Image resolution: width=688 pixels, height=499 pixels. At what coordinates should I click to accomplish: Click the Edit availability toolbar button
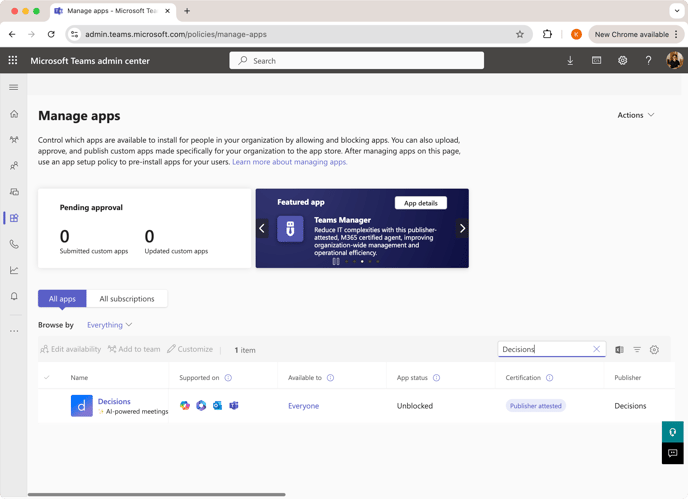click(x=71, y=349)
